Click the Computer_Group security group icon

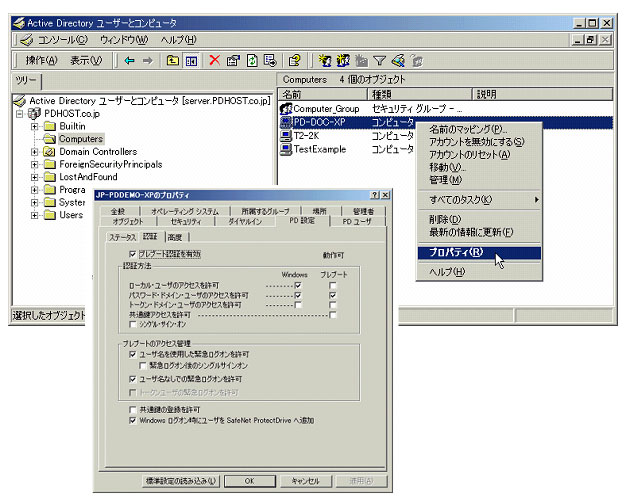(286, 109)
